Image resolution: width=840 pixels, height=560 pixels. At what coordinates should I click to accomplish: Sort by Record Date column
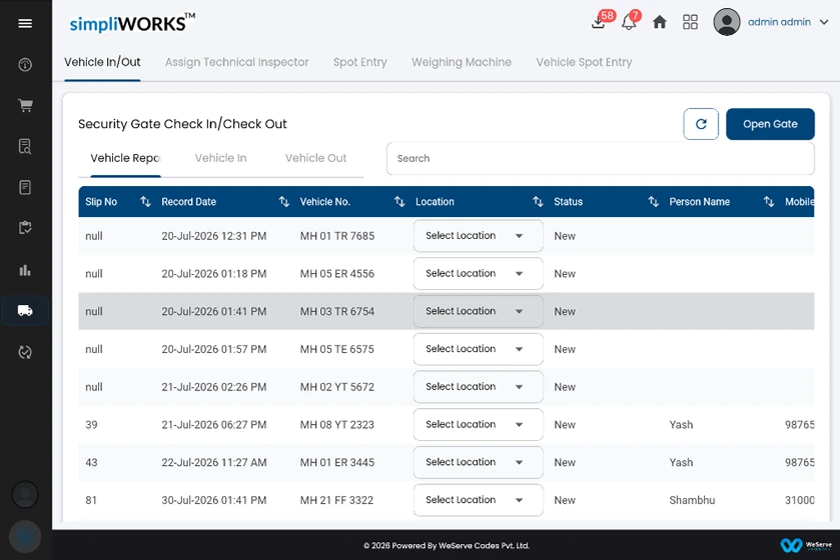(x=284, y=201)
